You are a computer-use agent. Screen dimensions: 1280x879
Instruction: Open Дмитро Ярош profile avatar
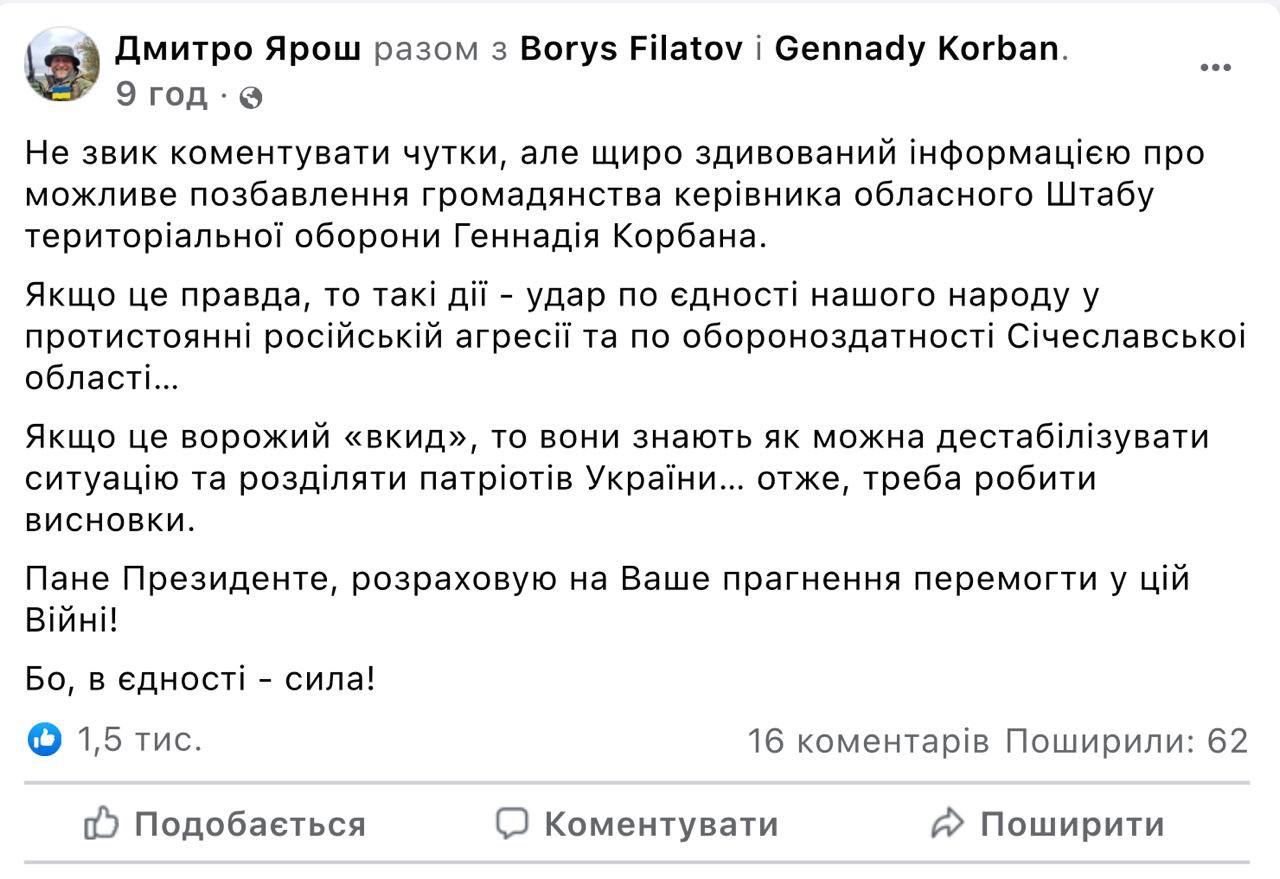62,65
